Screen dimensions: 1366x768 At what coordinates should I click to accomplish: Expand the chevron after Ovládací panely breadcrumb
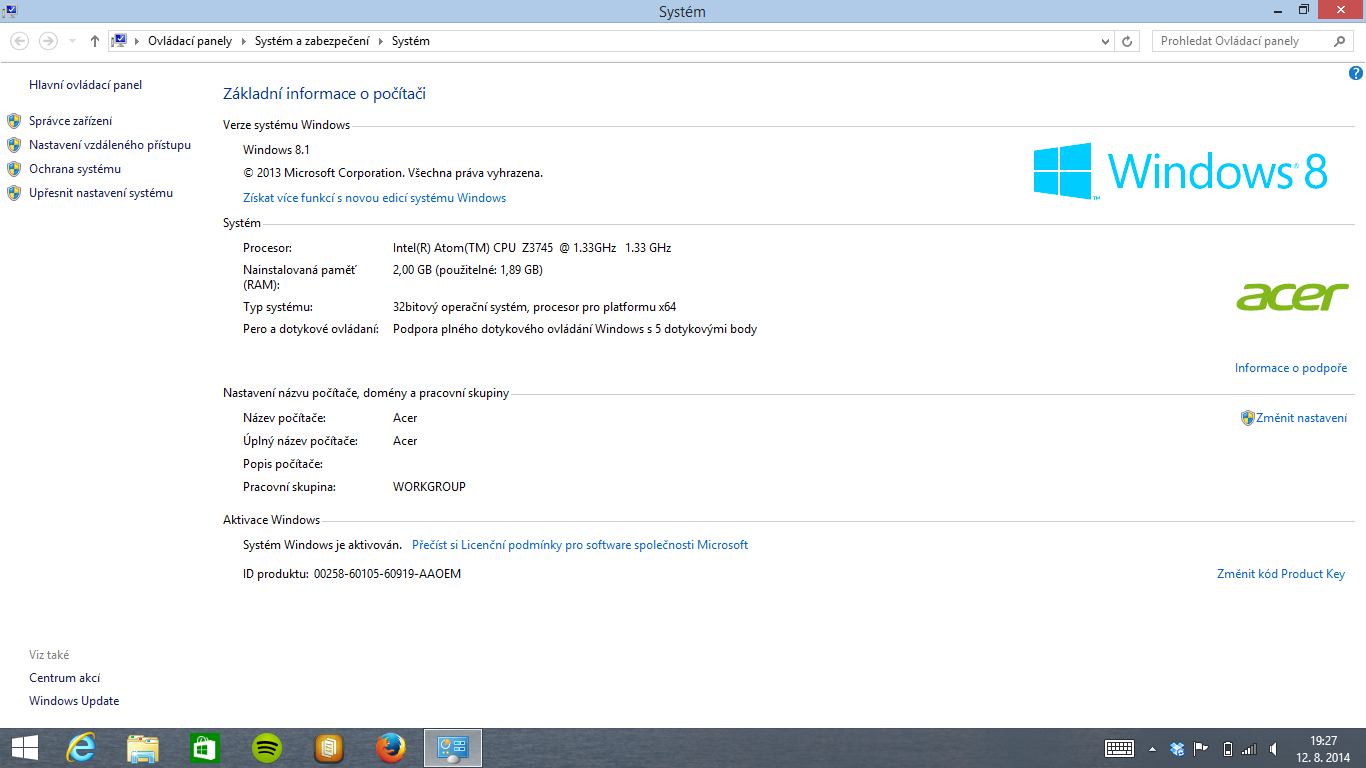(243, 41)
